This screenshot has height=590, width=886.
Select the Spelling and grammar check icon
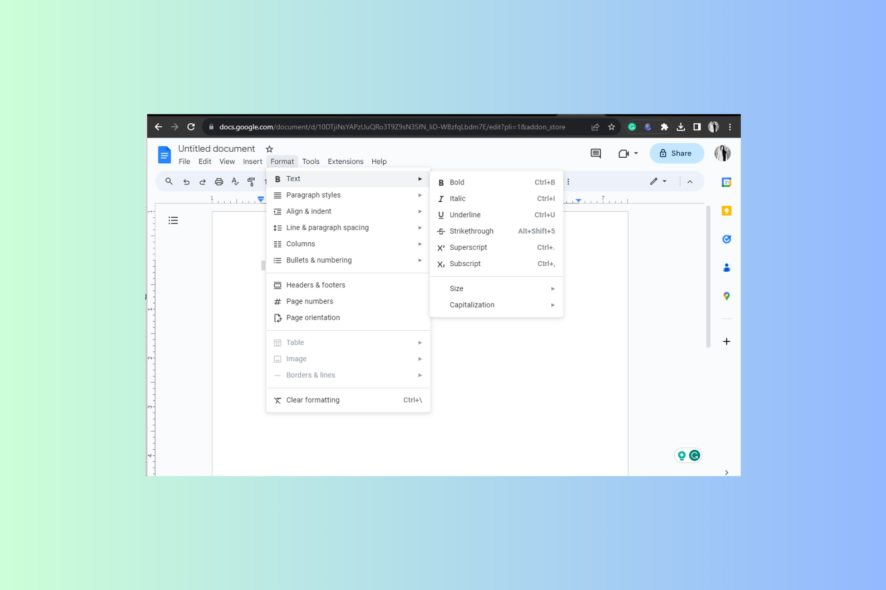coord(234,181)
